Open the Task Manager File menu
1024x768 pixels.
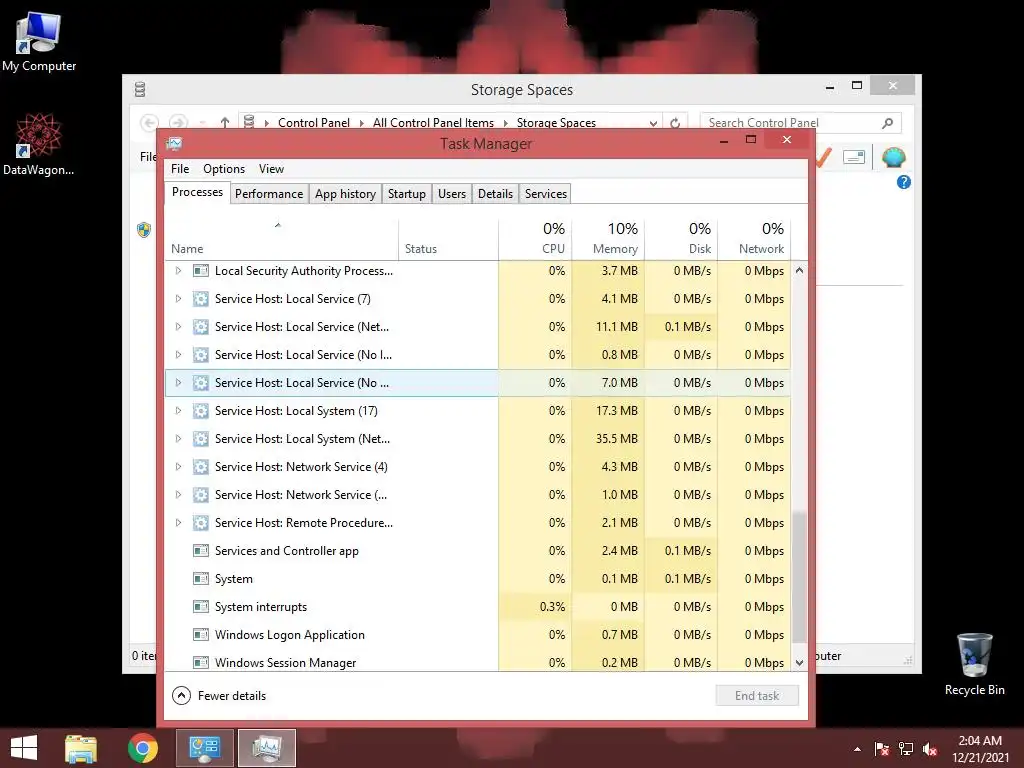180,168
